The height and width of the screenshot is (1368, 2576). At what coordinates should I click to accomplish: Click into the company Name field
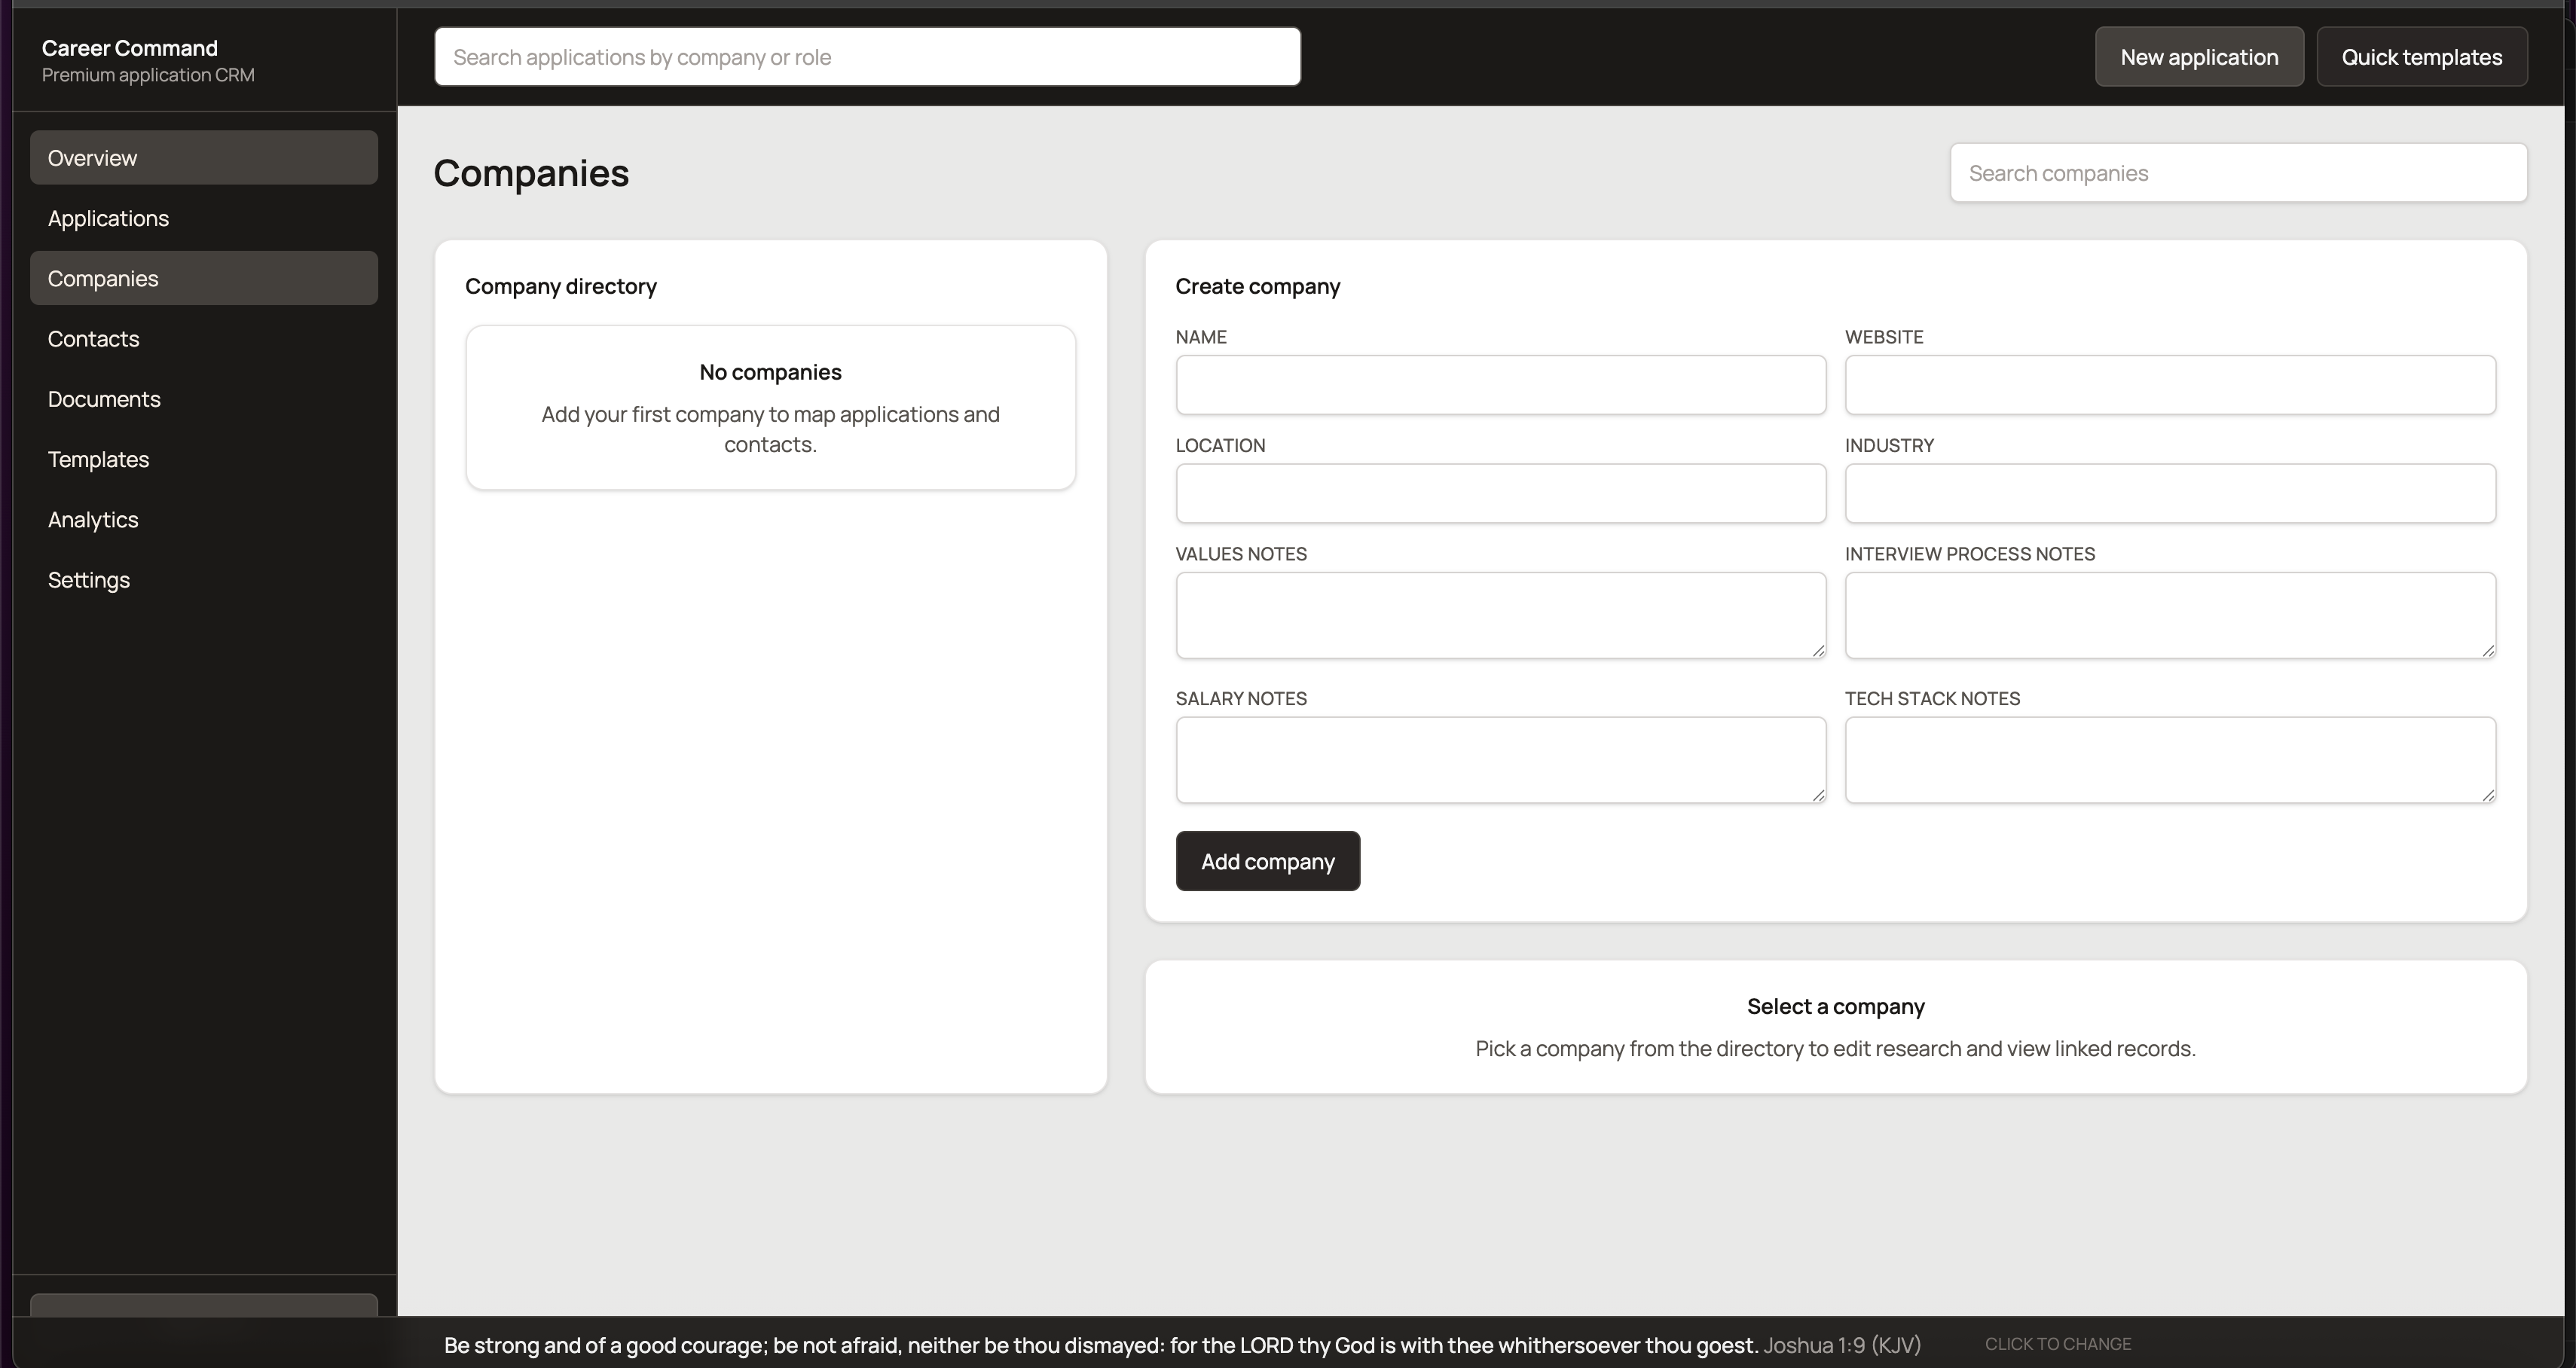(x=1500, y=385)
